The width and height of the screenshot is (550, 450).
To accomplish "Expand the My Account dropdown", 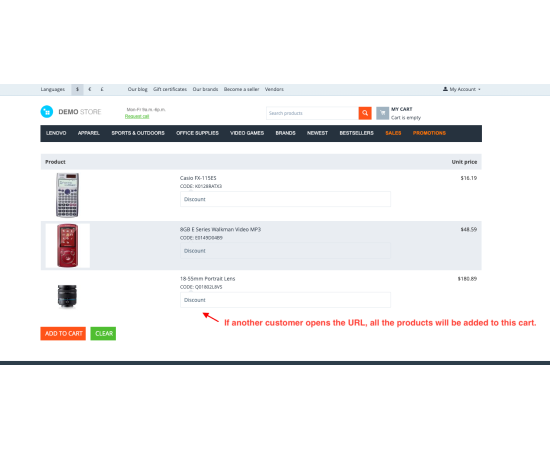I will (x=462, y=89).
